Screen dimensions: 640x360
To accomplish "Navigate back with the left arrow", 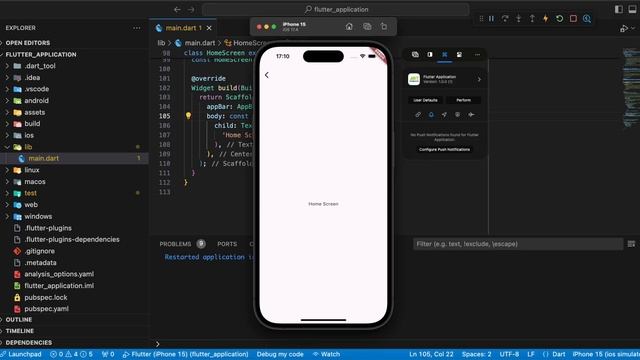I will point(177,9).
